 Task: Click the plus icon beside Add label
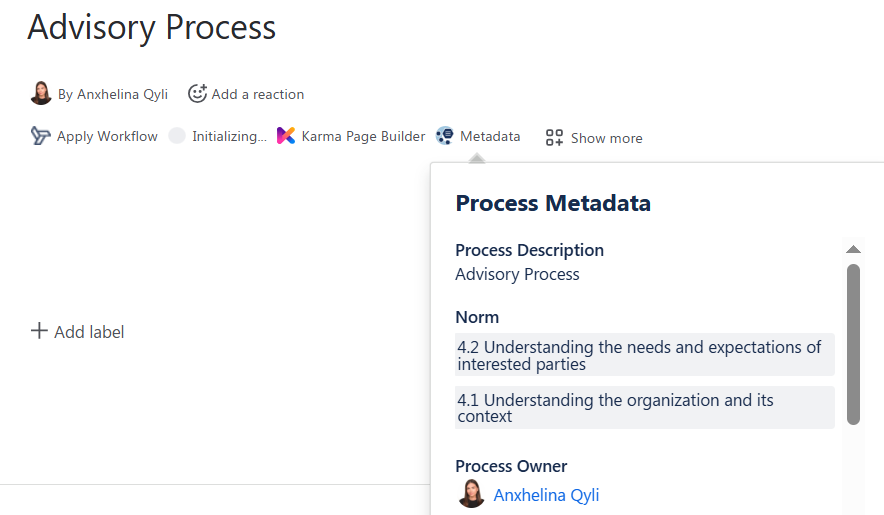tap(39, 331)
